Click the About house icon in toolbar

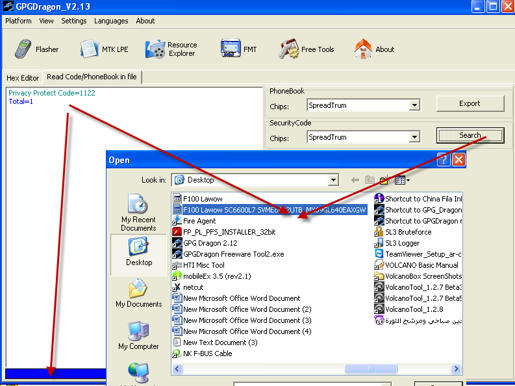tap(363, 49)
